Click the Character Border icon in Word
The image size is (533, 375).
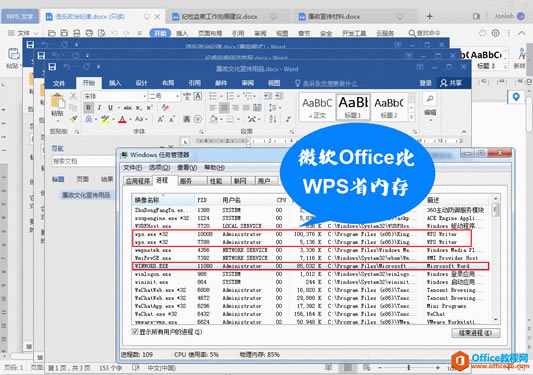[197, 96]
